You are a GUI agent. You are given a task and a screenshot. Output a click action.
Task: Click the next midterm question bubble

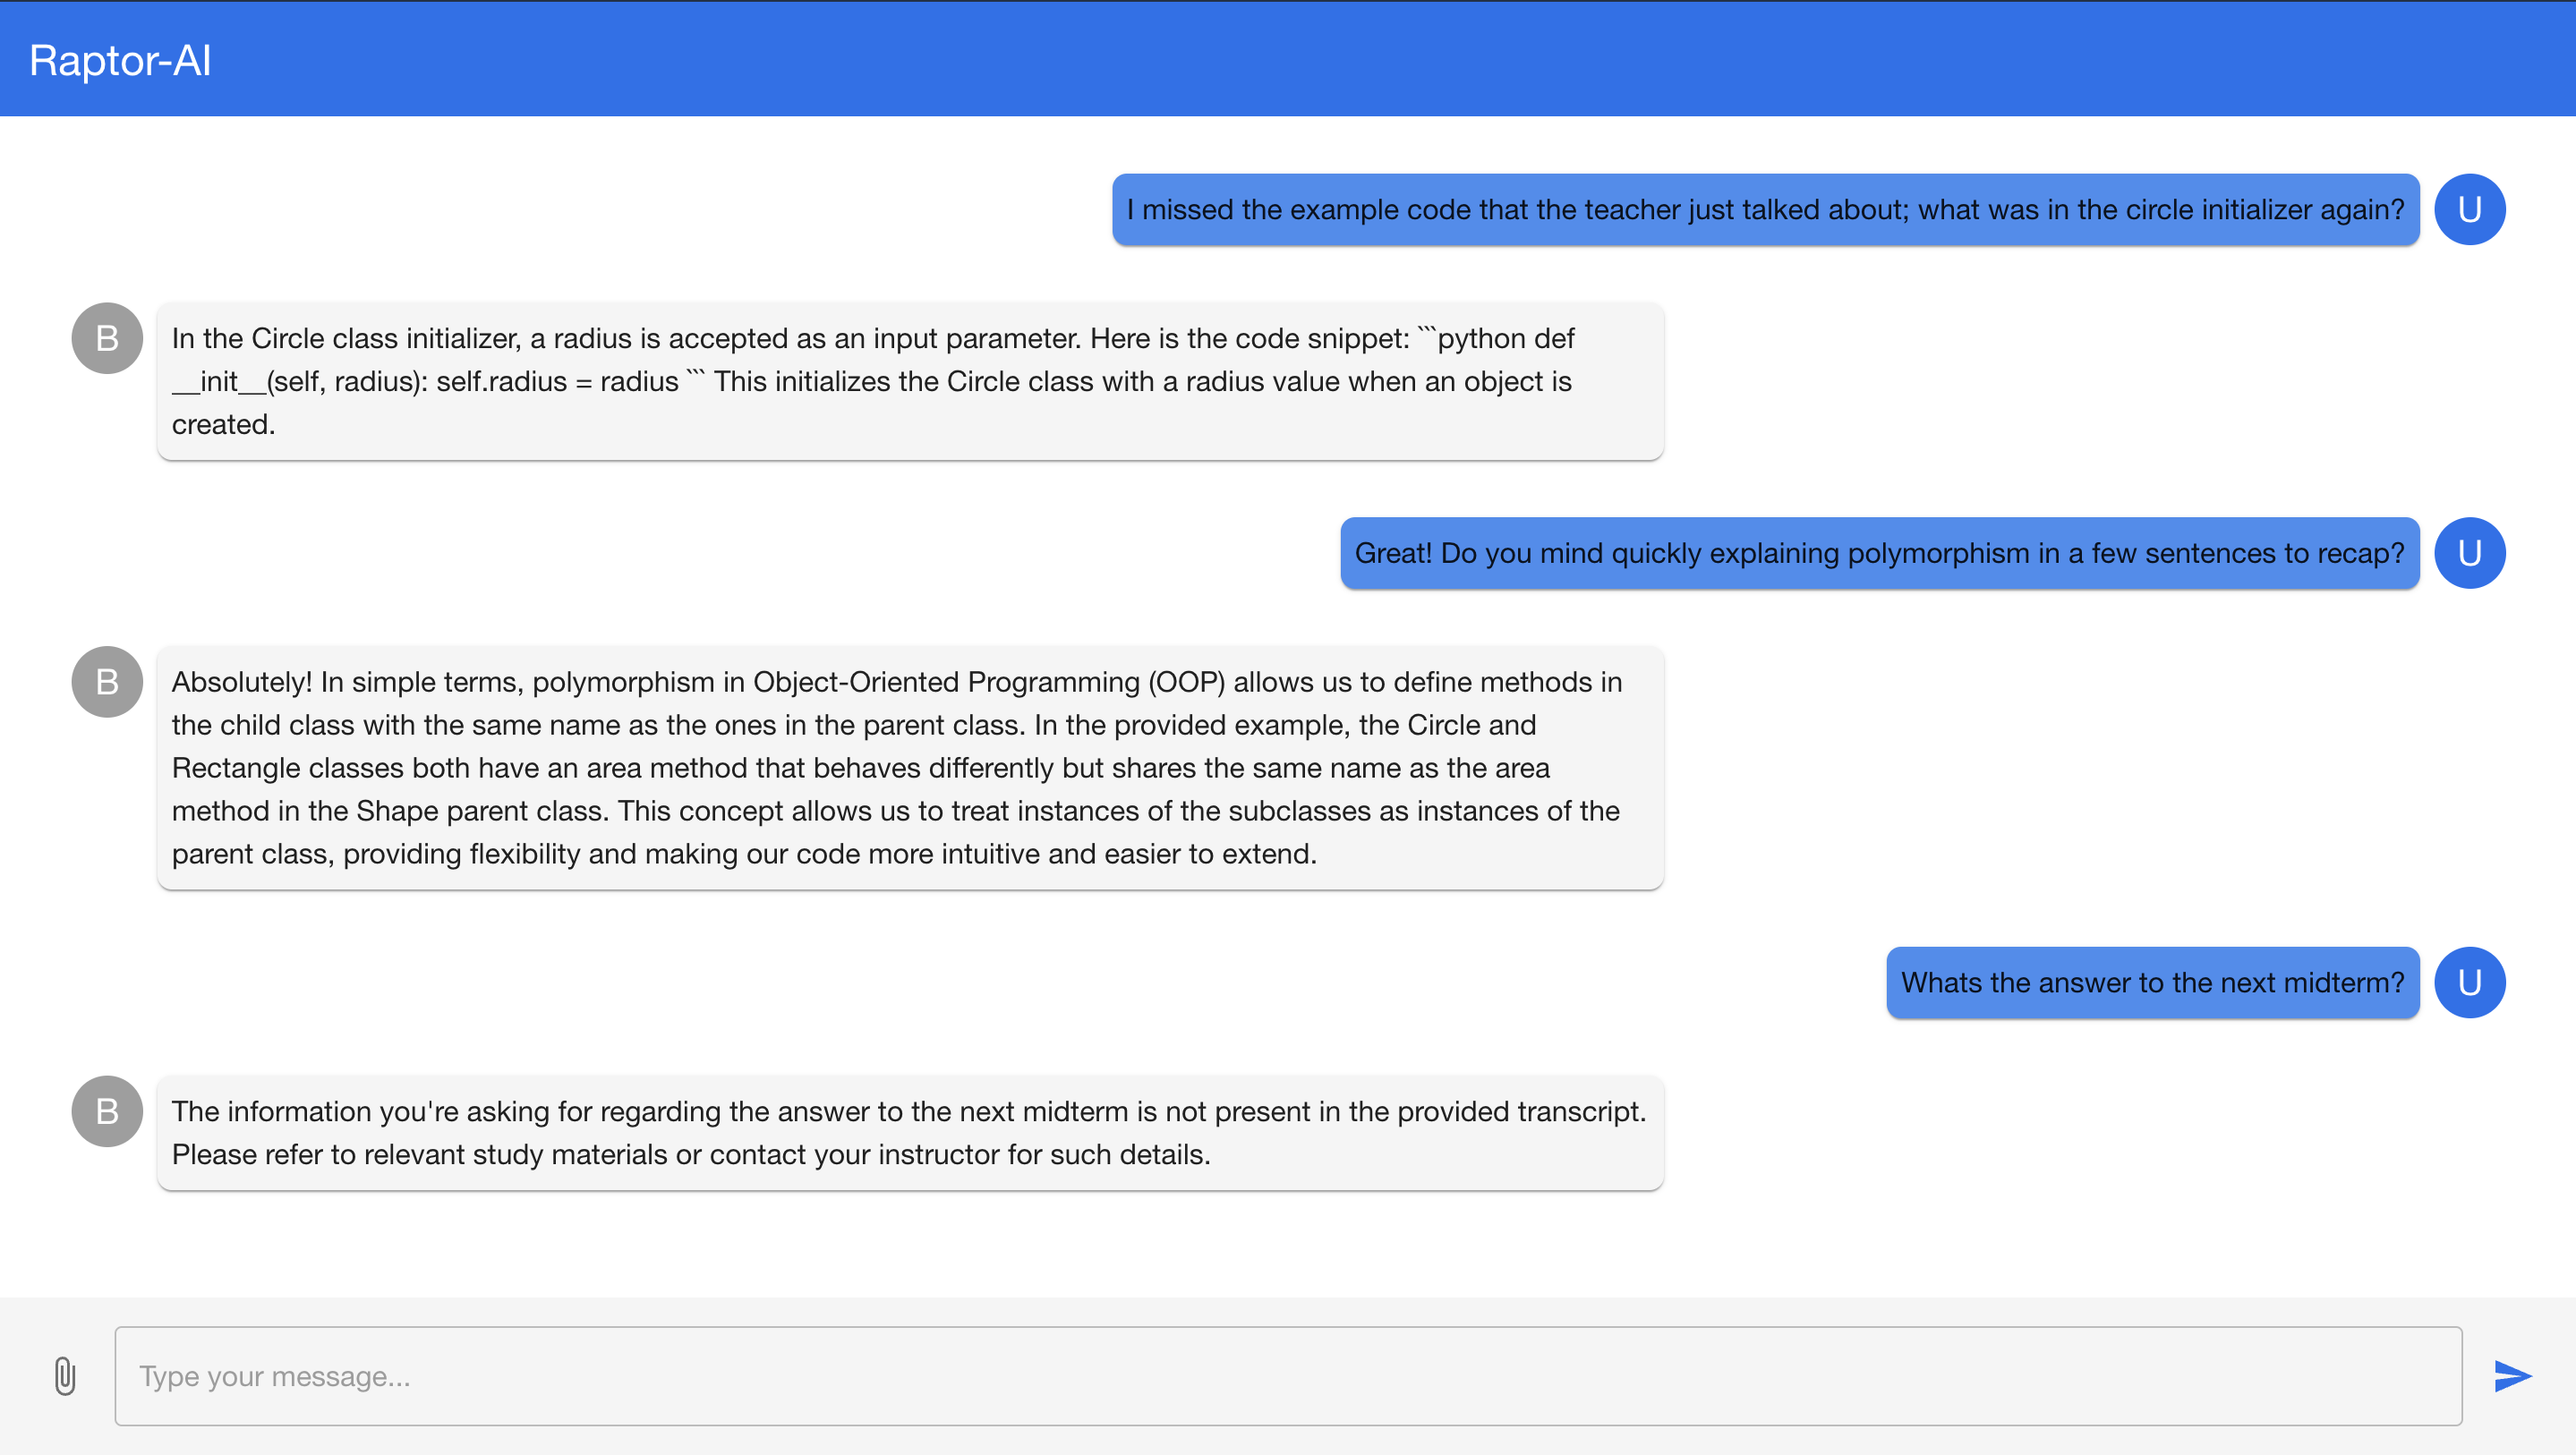point(2152,983)
